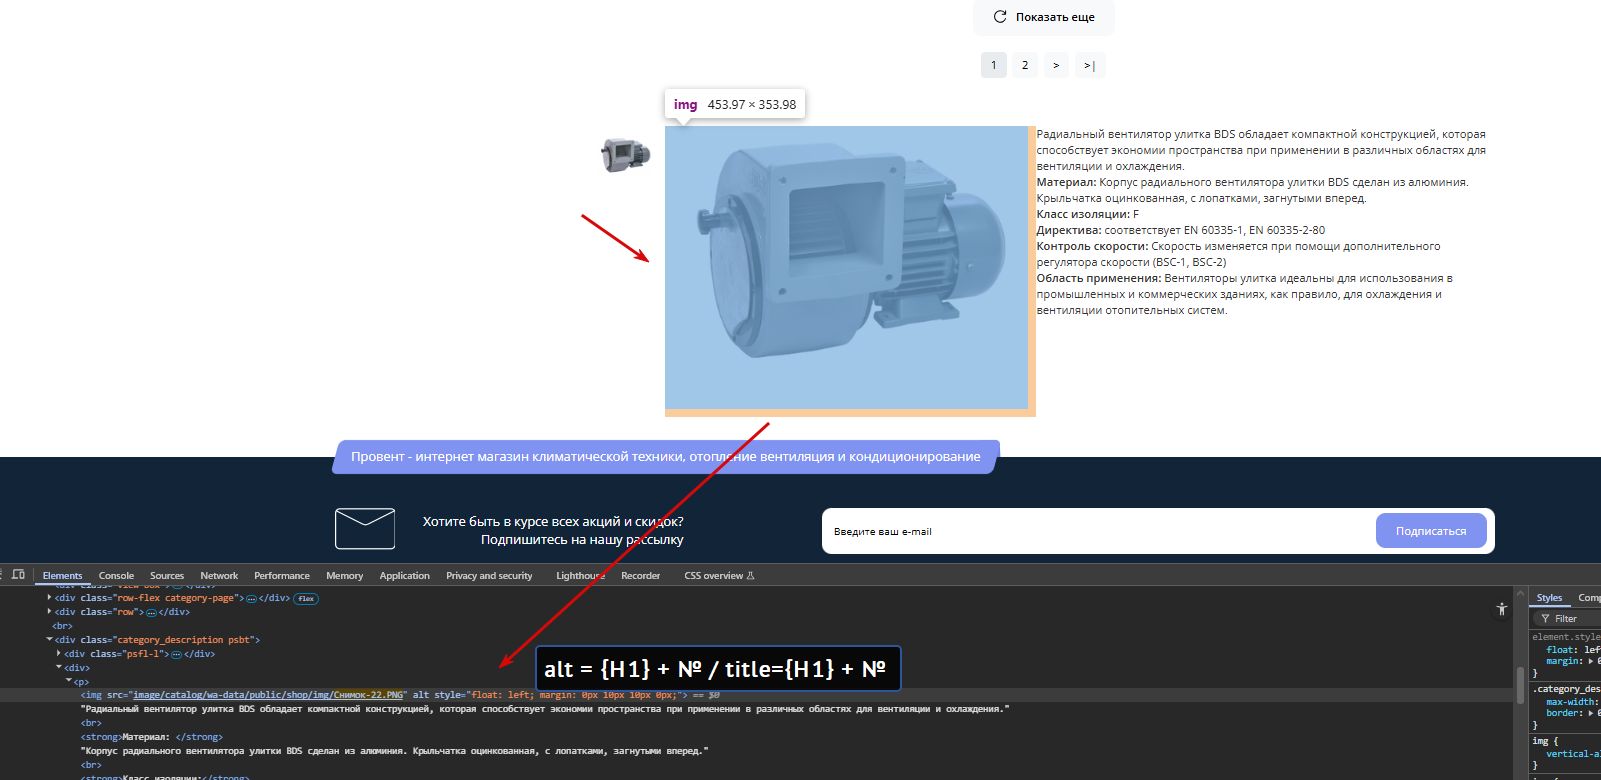Viewport: 1601px width, 780px height.
Task: Open the Network tab
Action: pyautogui.click(x=219, y=576)
